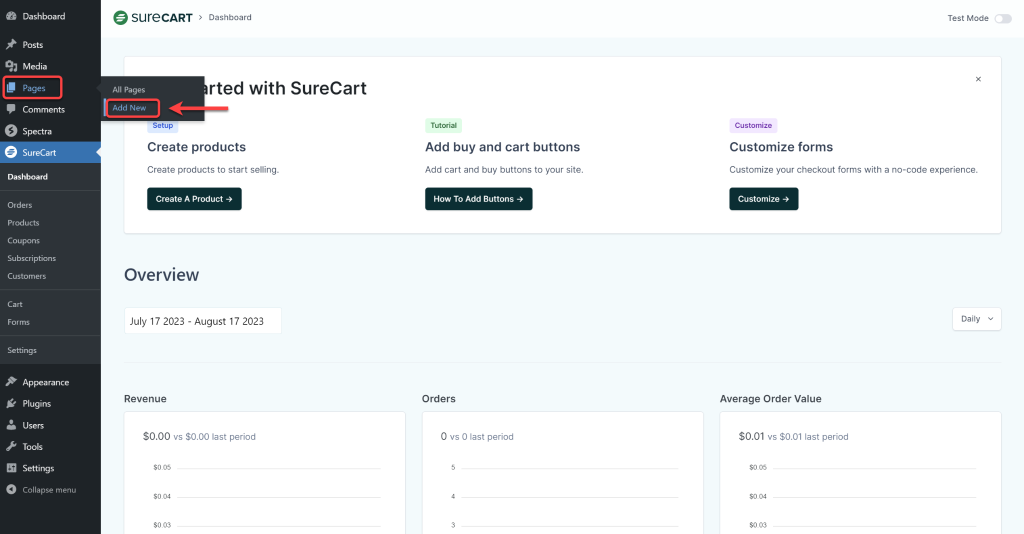Click the Media icon in sidebar
Screen dimensions: 1024x534
(11, 66)
